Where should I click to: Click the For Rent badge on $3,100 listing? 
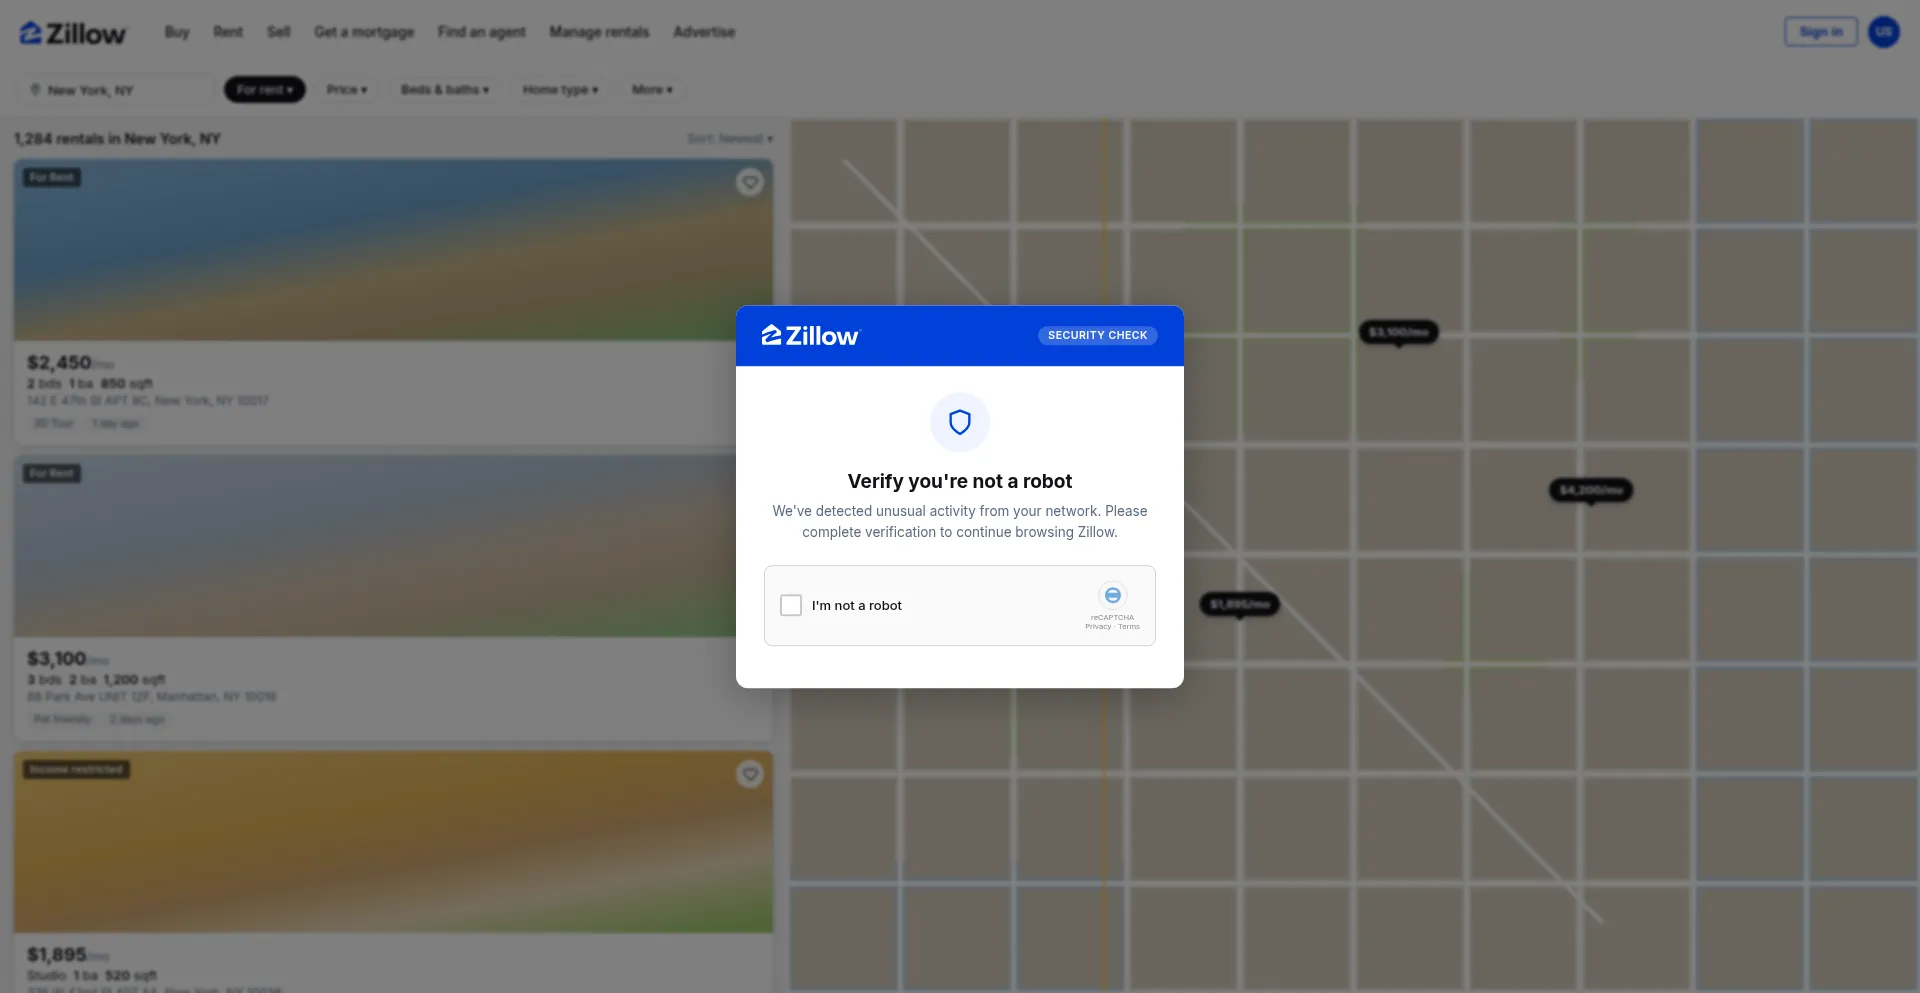coord(52,474)
